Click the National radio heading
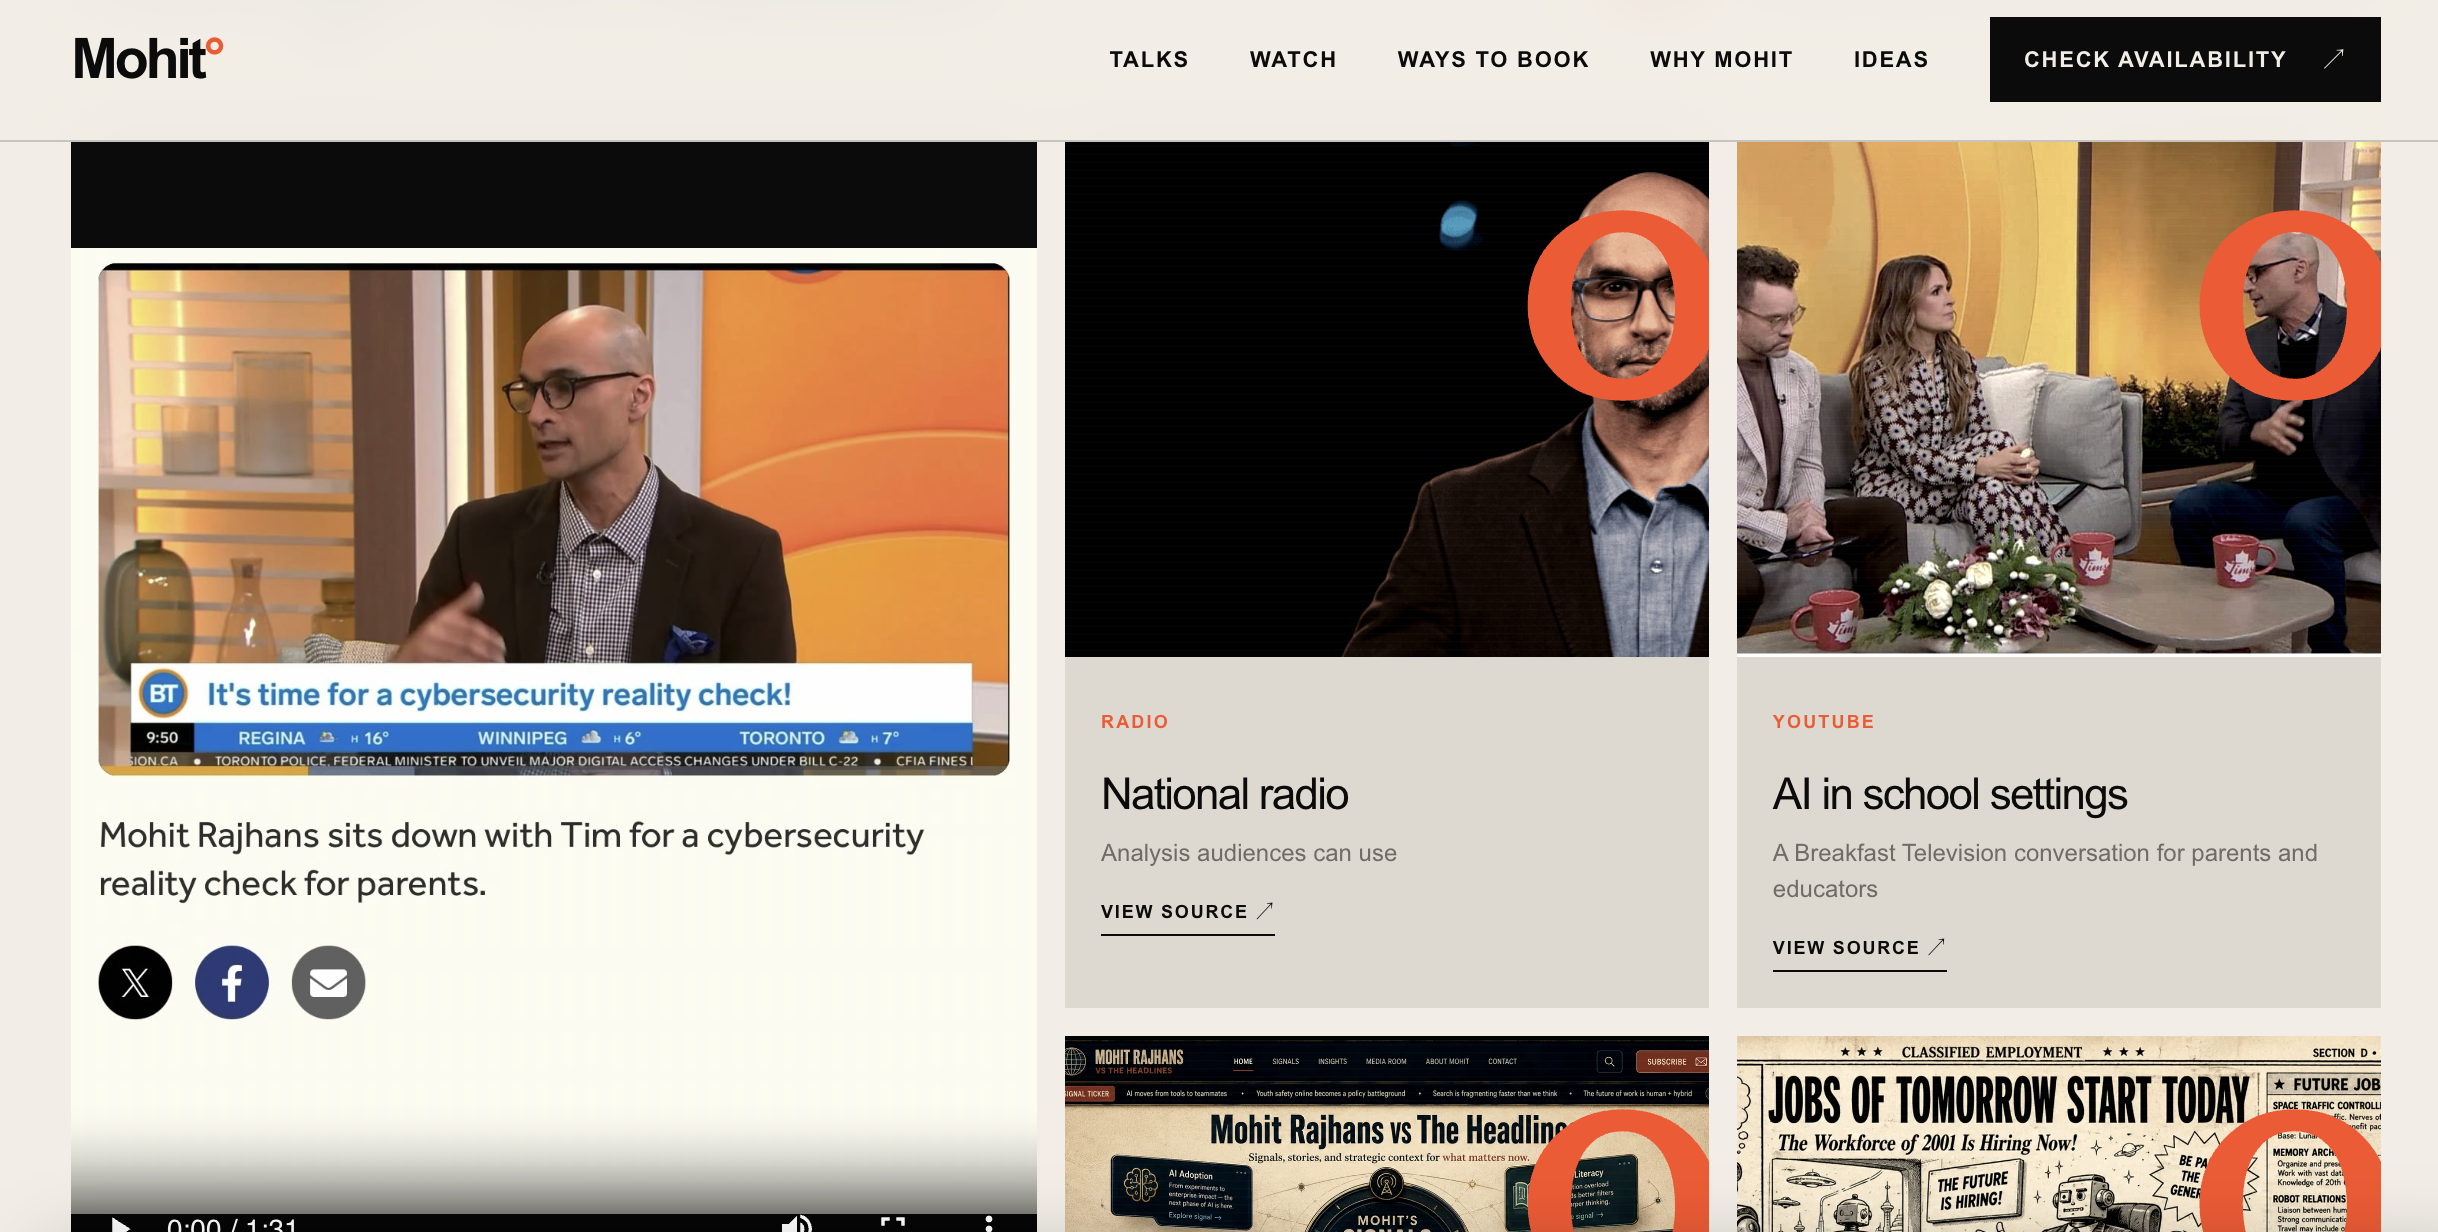2438x1232 pixels. pos(1225,794)
